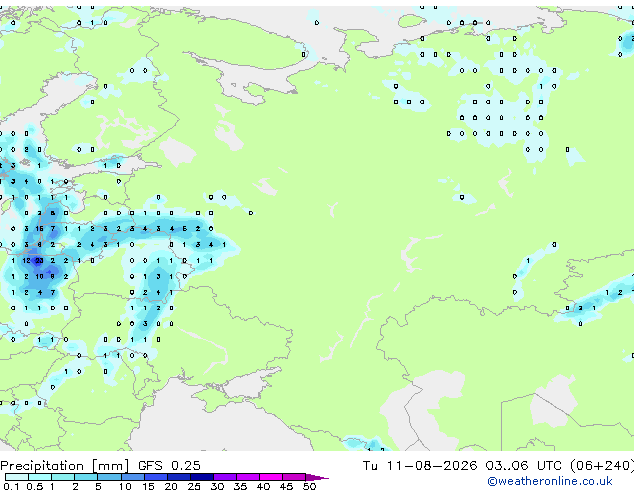This screenshot has height=490, width=634.
Task: Click legend label '25'
Action: (194, 486)
